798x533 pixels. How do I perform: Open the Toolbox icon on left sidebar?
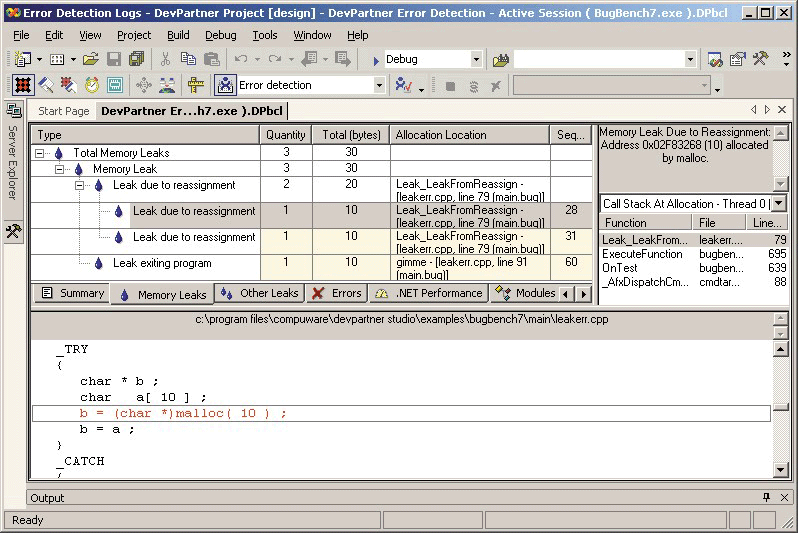pyautogui.click(x=13, y=232)
